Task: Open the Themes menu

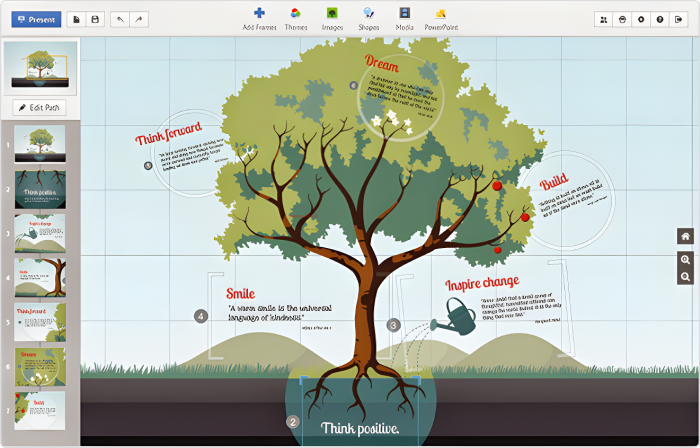Action: click(296, 19)
